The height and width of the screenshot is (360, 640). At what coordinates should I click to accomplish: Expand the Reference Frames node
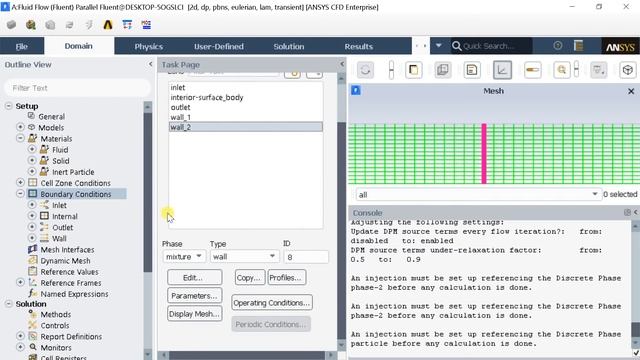click(20, 282)
